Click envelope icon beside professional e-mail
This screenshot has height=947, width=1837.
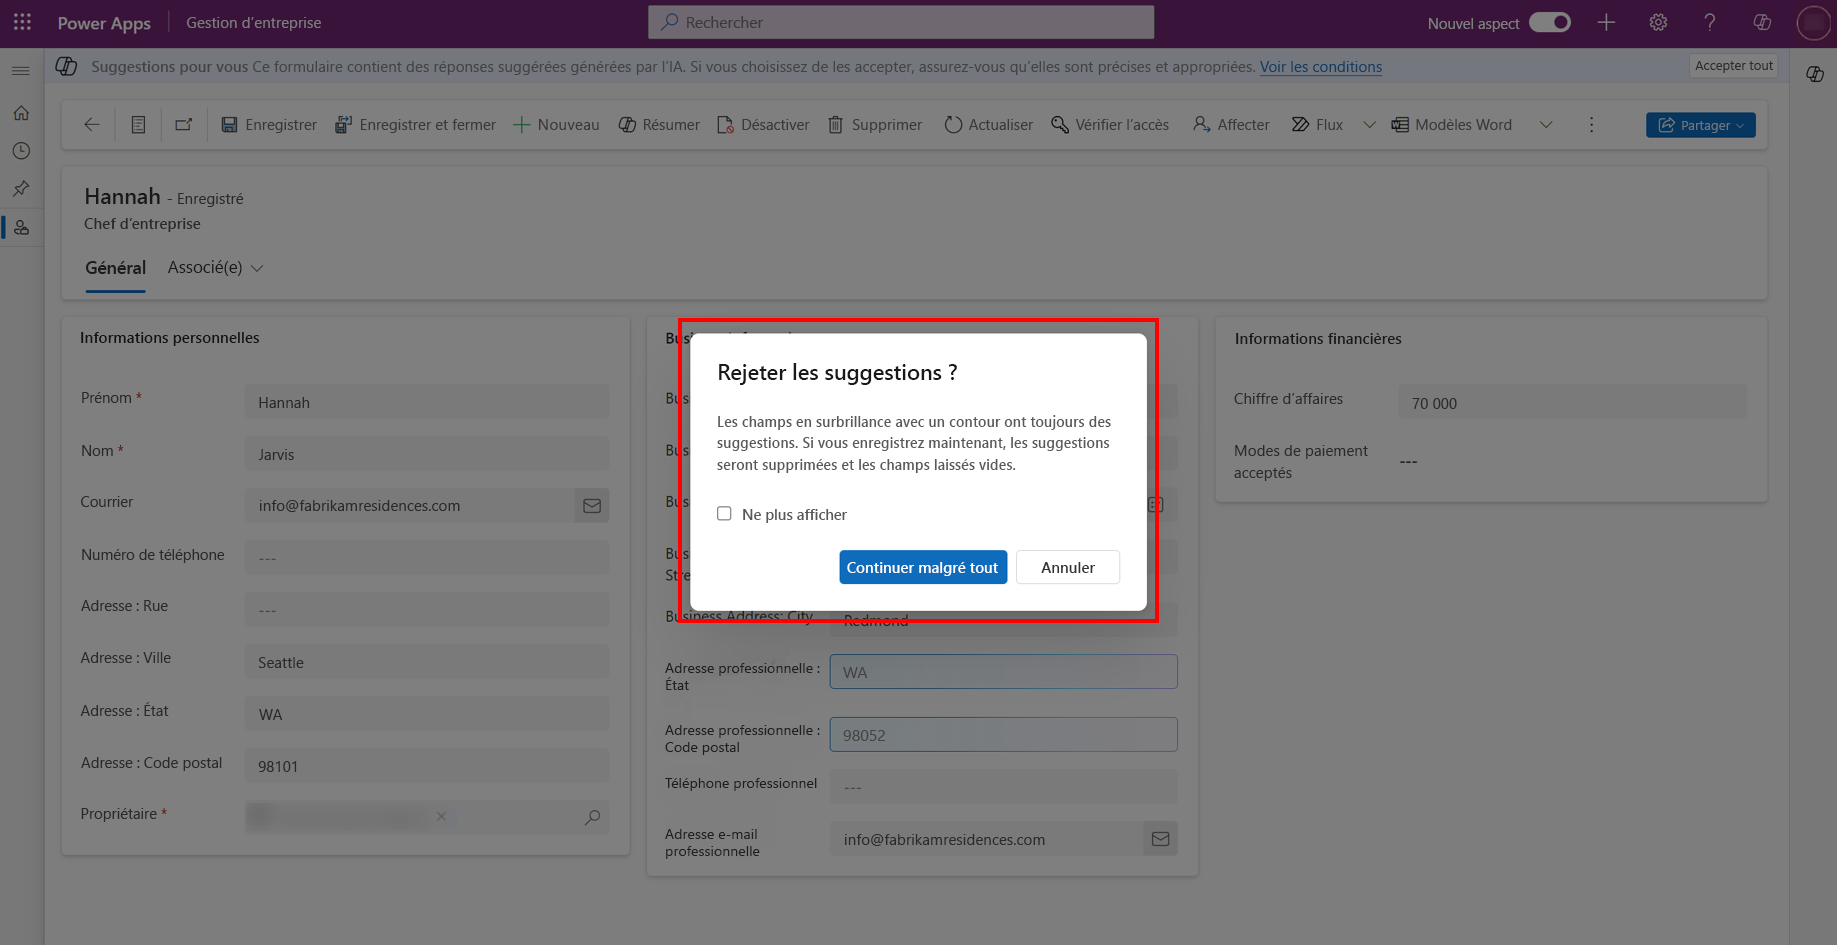point(1160,839)
